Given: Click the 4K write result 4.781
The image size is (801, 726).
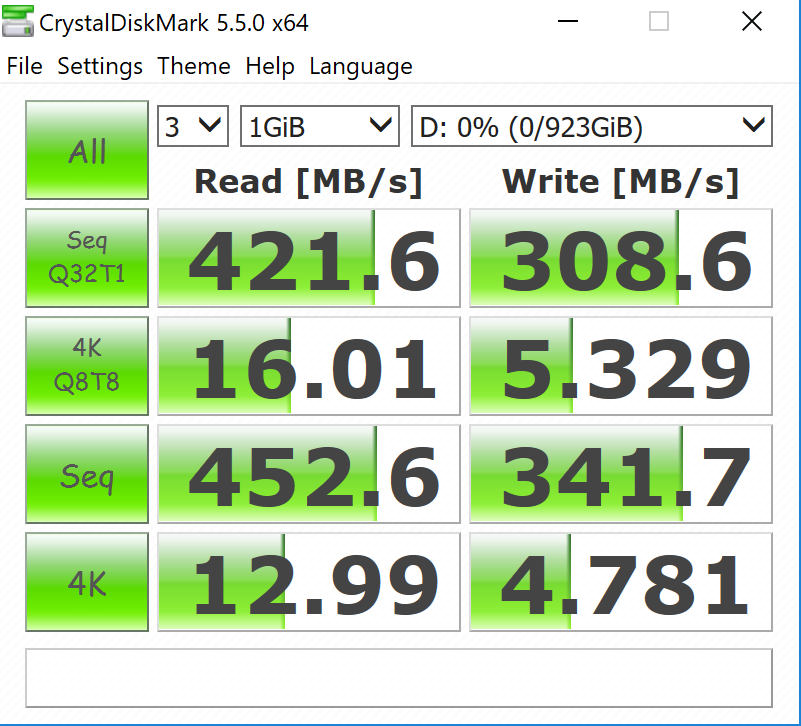Looking at the screenshot, I should (x=621, y=582).
